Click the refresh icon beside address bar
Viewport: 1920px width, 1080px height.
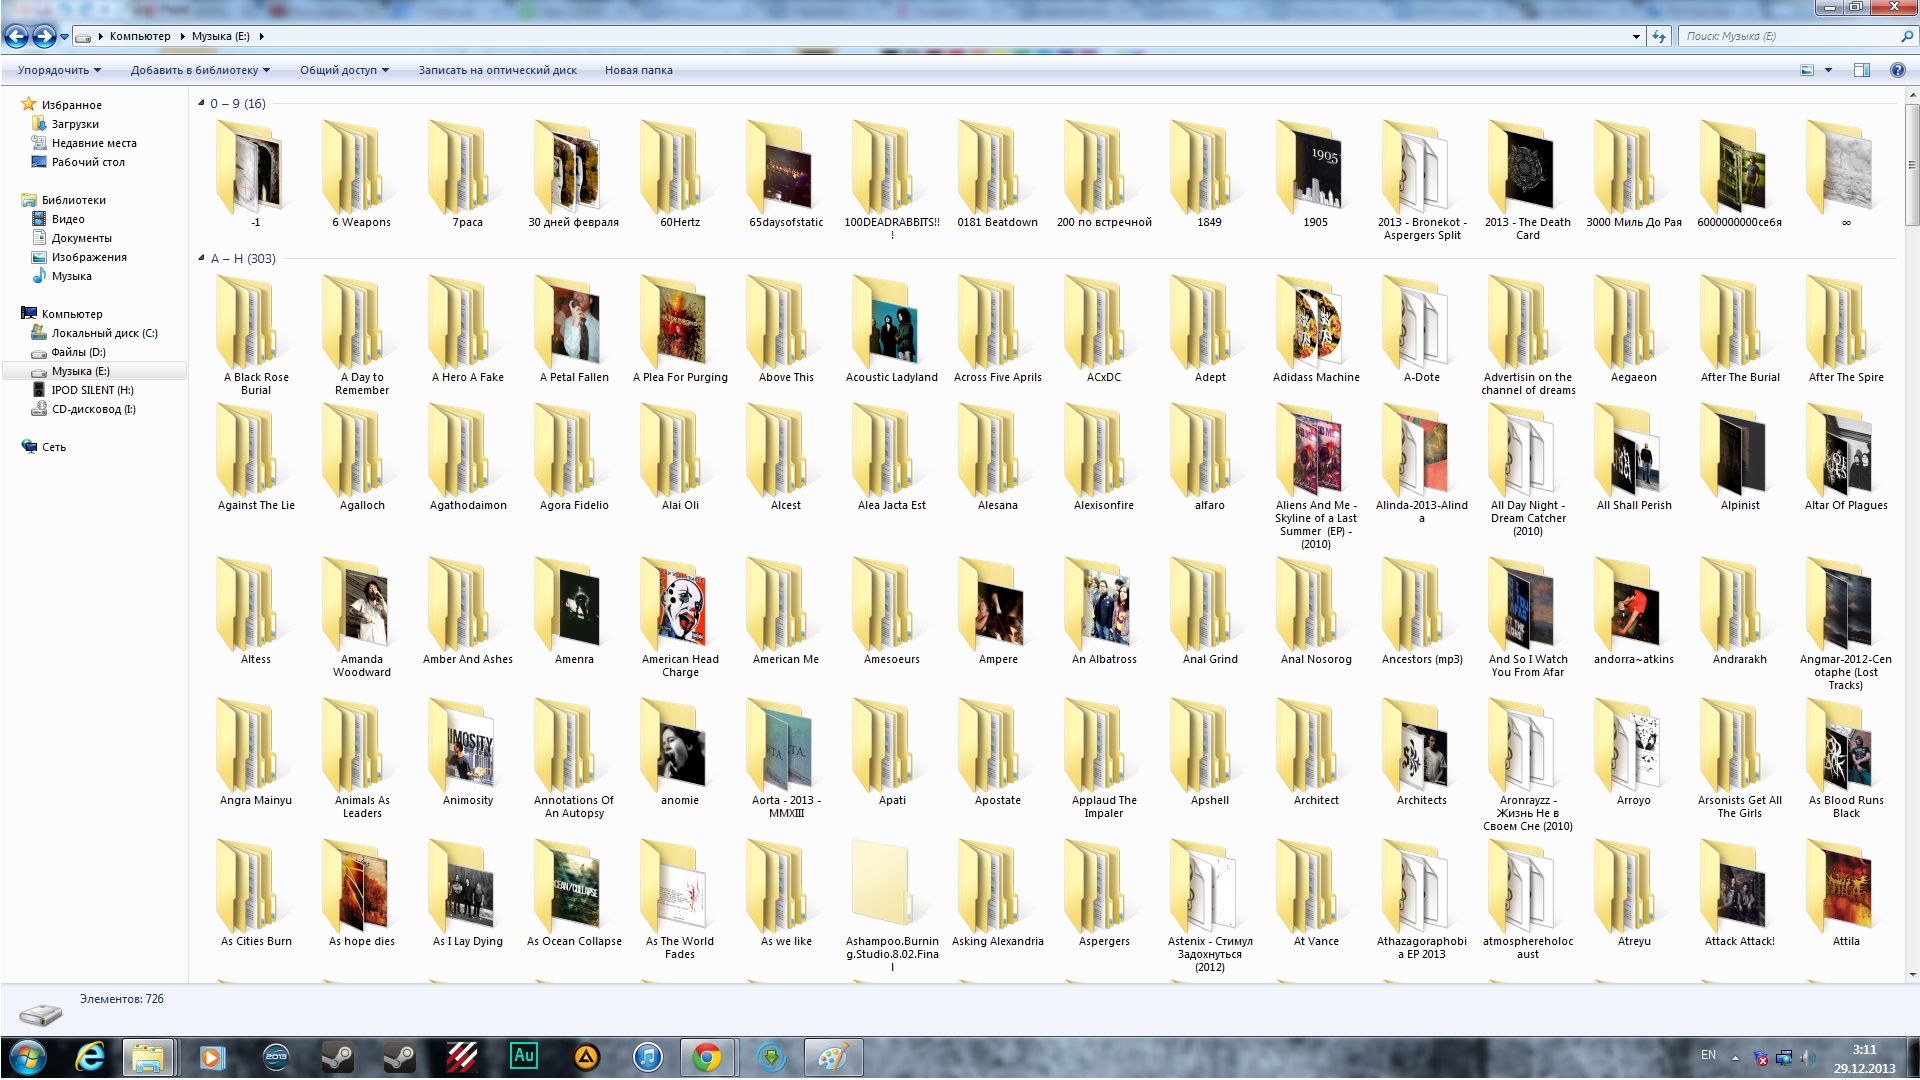point(1659,37)
